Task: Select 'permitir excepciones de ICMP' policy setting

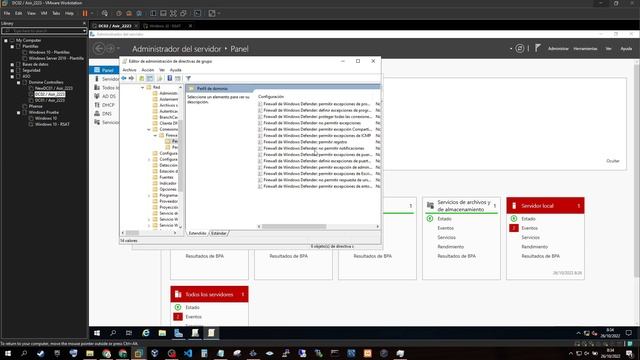Action: pos(317,136)
